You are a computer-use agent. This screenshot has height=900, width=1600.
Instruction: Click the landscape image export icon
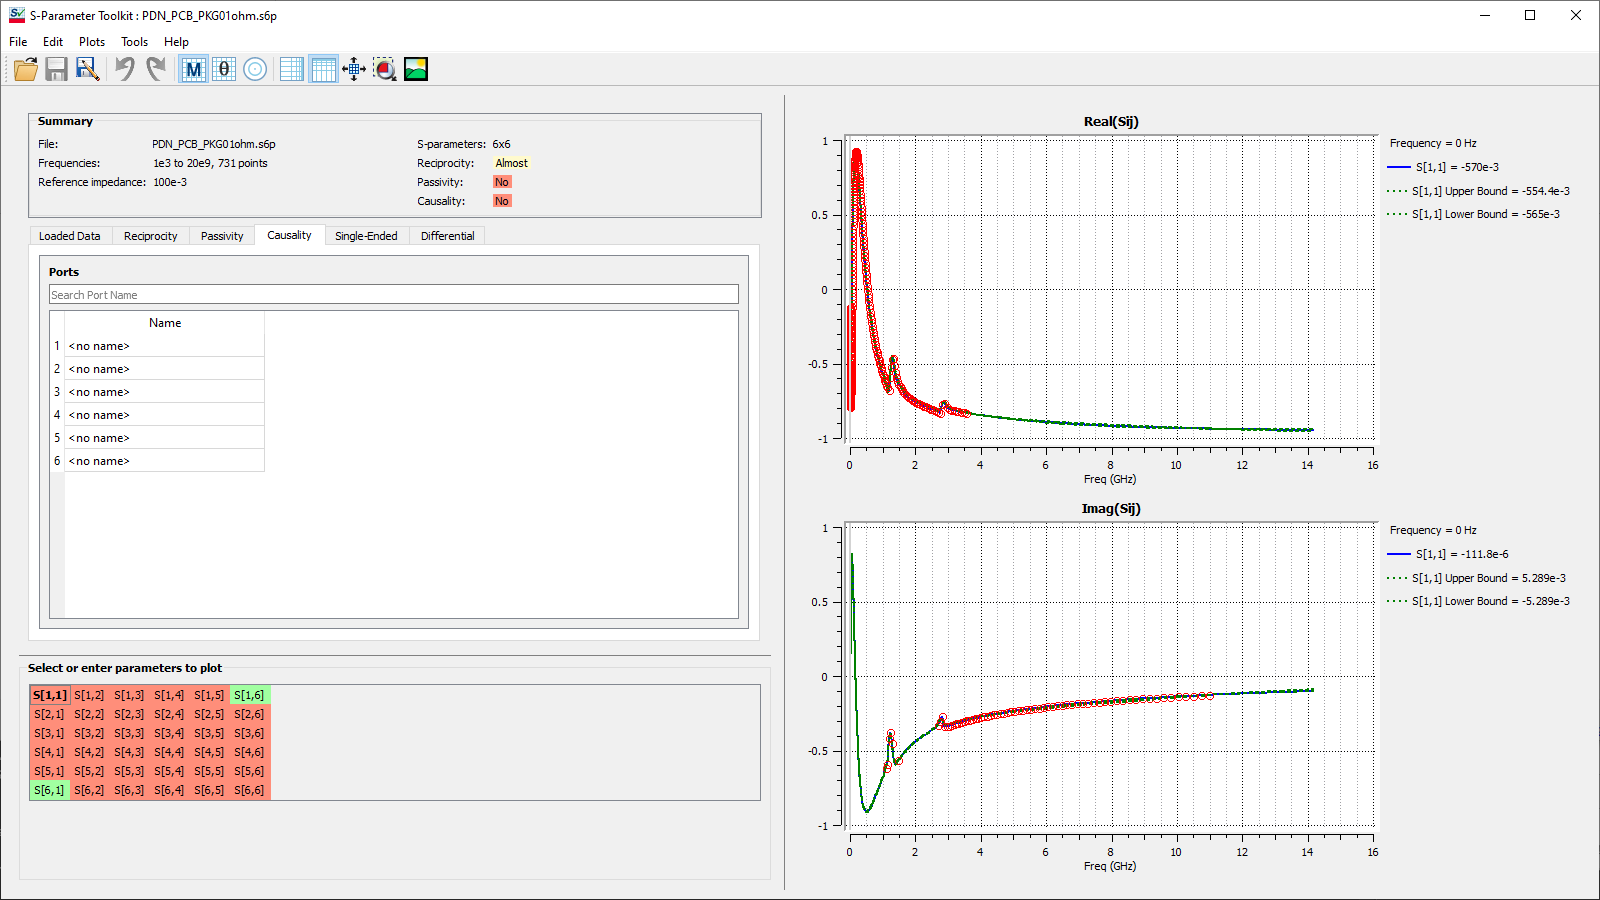click(x=416, y=69)
